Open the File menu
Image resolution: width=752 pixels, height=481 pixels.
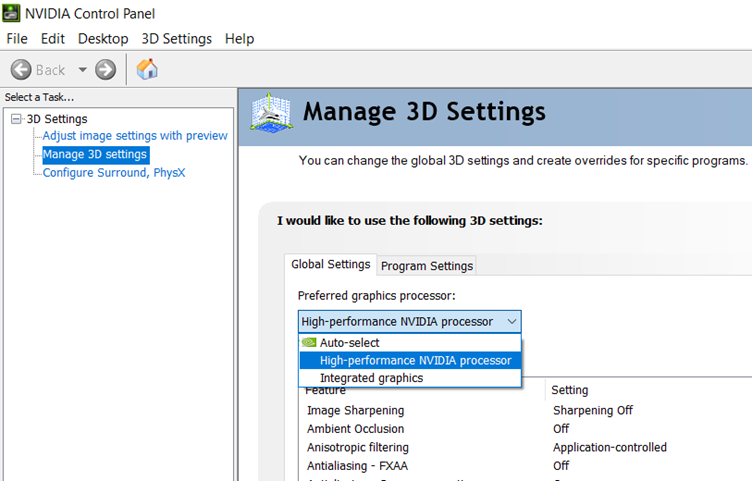pyautogui.click(x=17, y=39)
